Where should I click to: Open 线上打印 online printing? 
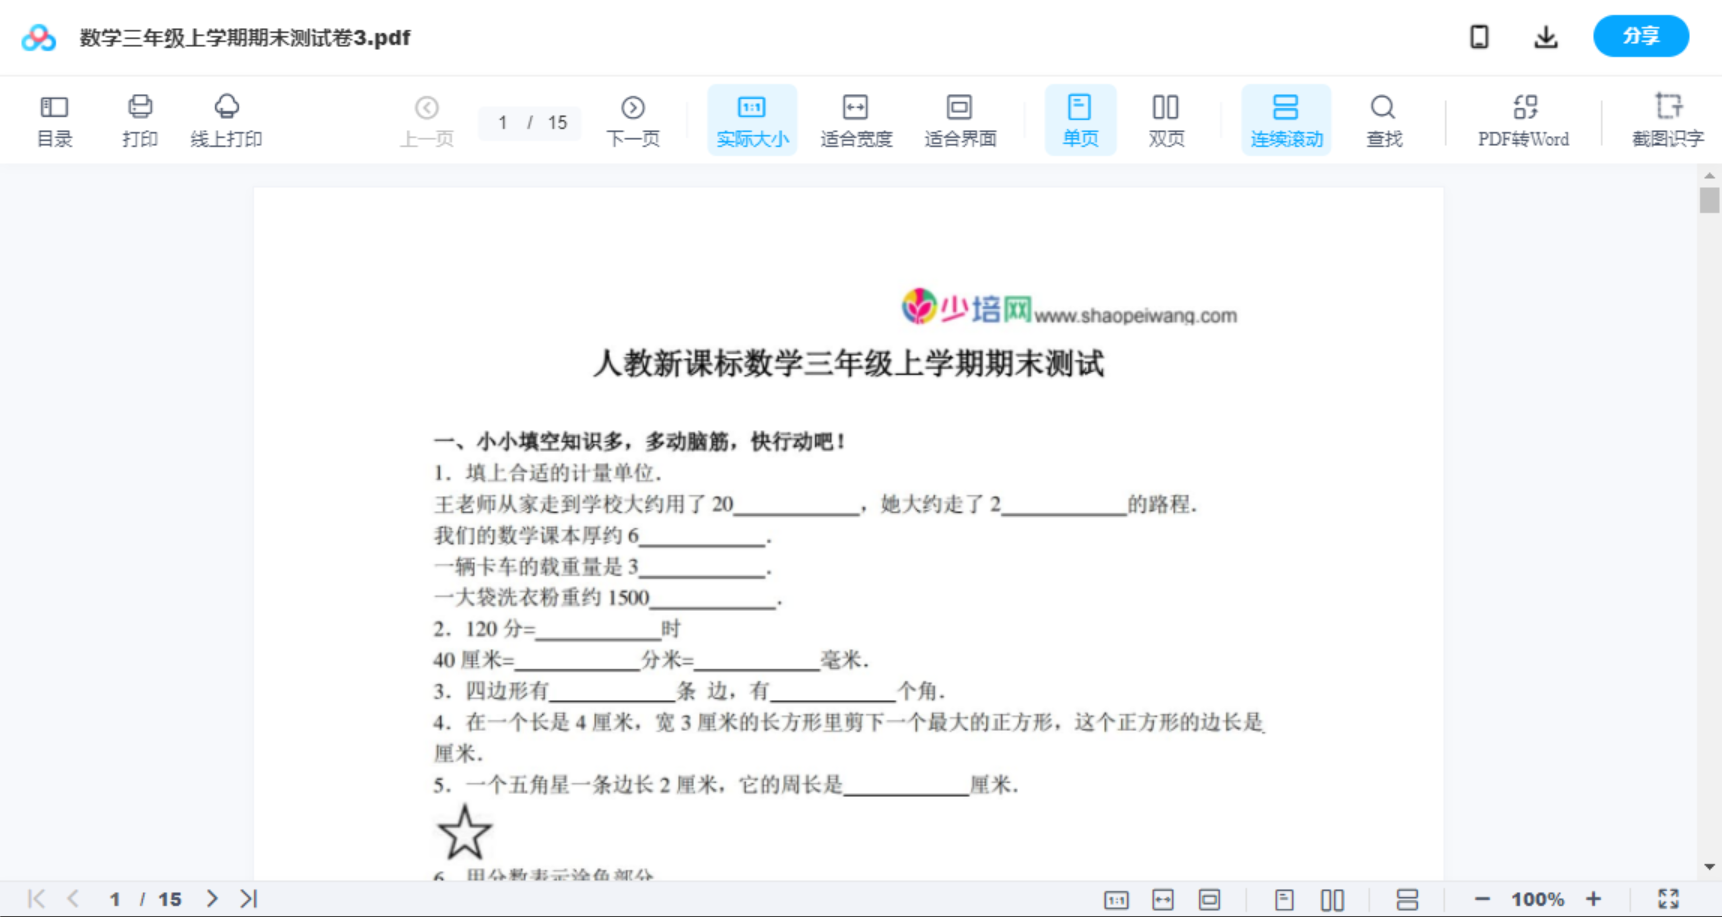point(226,119)
